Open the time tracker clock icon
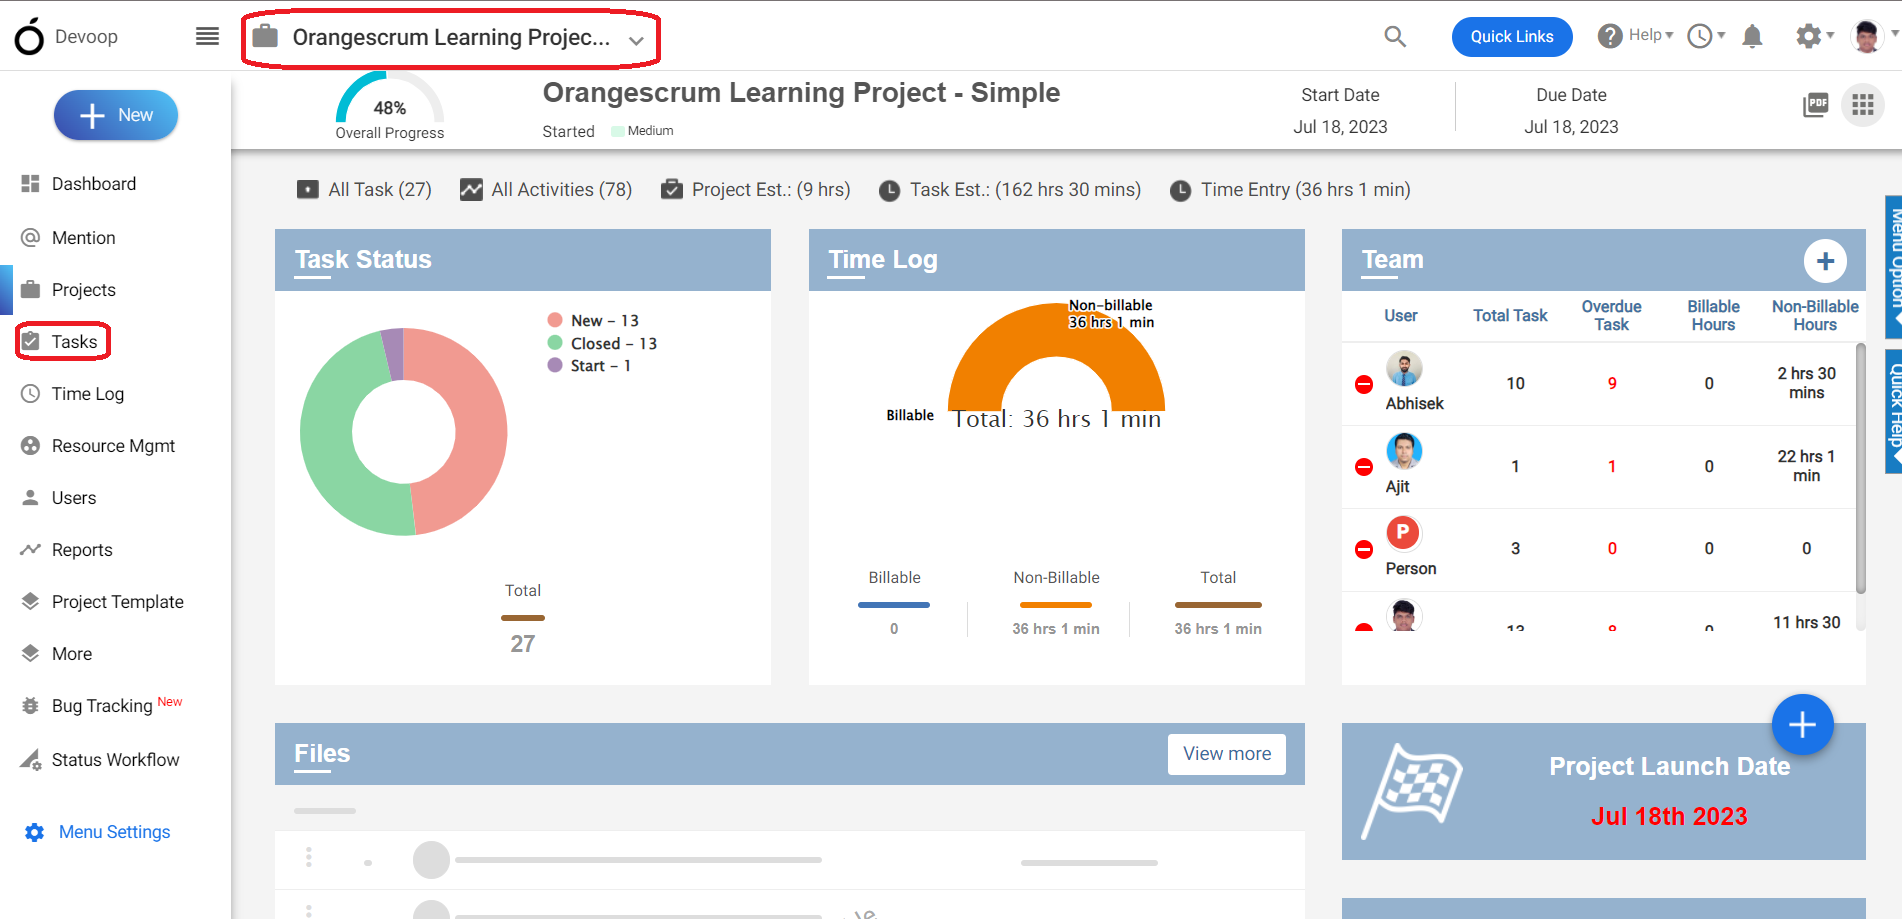 (x=1700, y=36)
